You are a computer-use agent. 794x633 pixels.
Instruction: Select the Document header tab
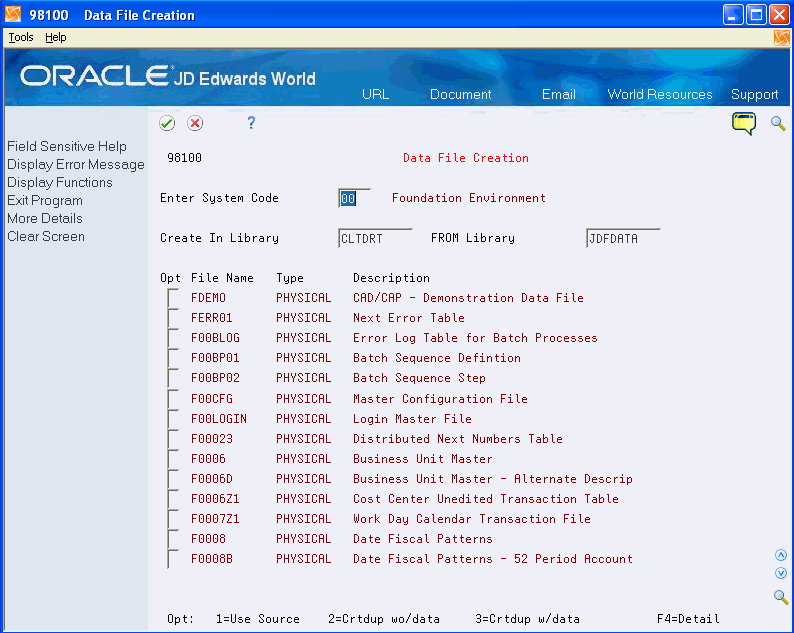[x=460, y=94]
